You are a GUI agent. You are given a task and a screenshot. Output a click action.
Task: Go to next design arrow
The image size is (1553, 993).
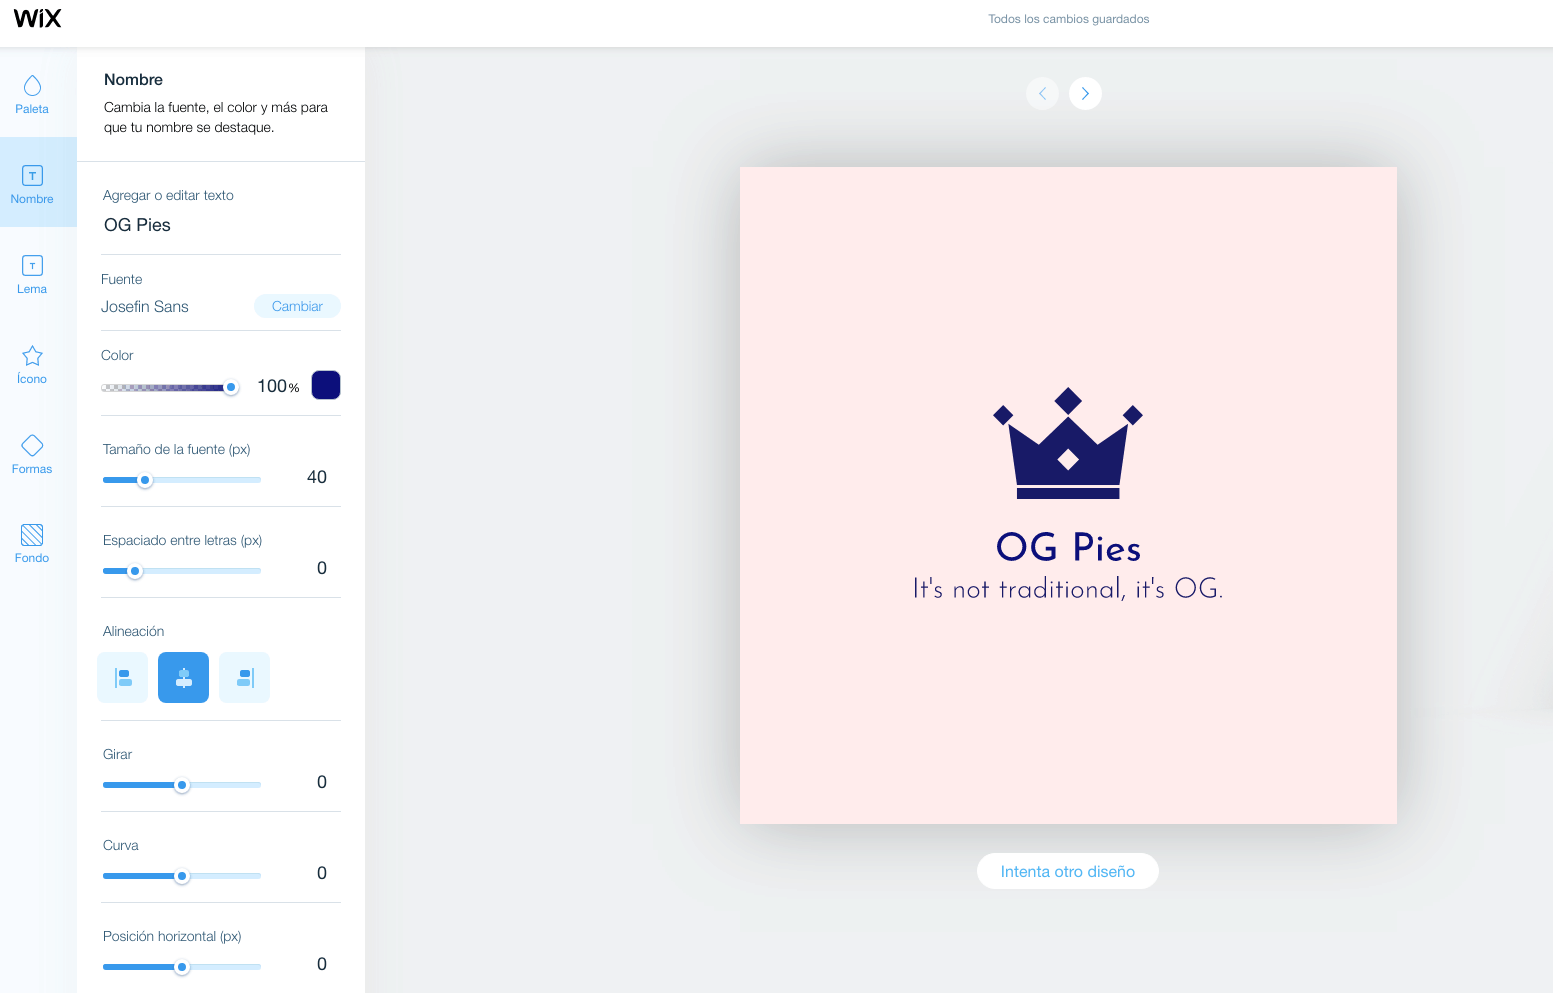(x=1085, y=93)
